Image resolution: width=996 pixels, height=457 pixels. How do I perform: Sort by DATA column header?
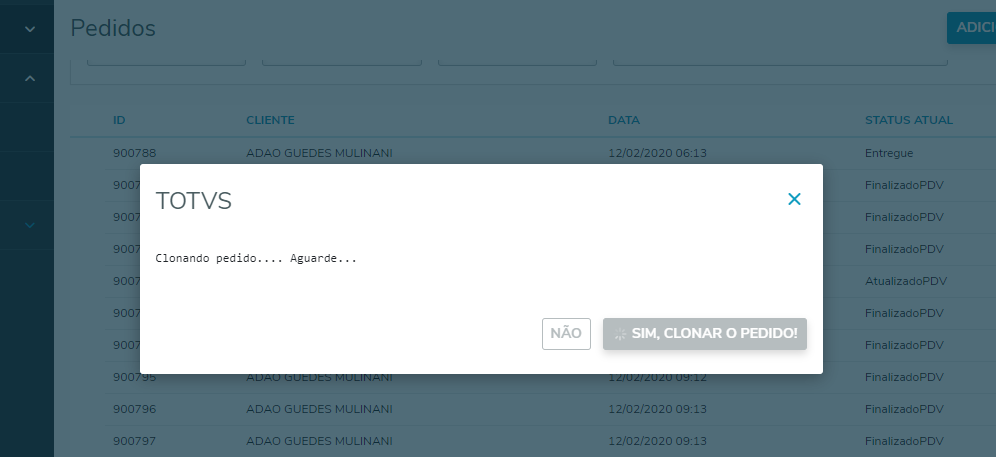624,120
